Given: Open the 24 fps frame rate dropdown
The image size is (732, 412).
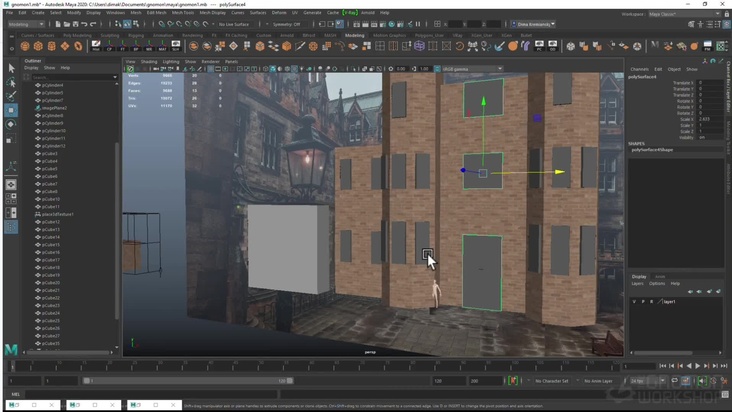Looking at the screenshot, I should pos(647,381).
